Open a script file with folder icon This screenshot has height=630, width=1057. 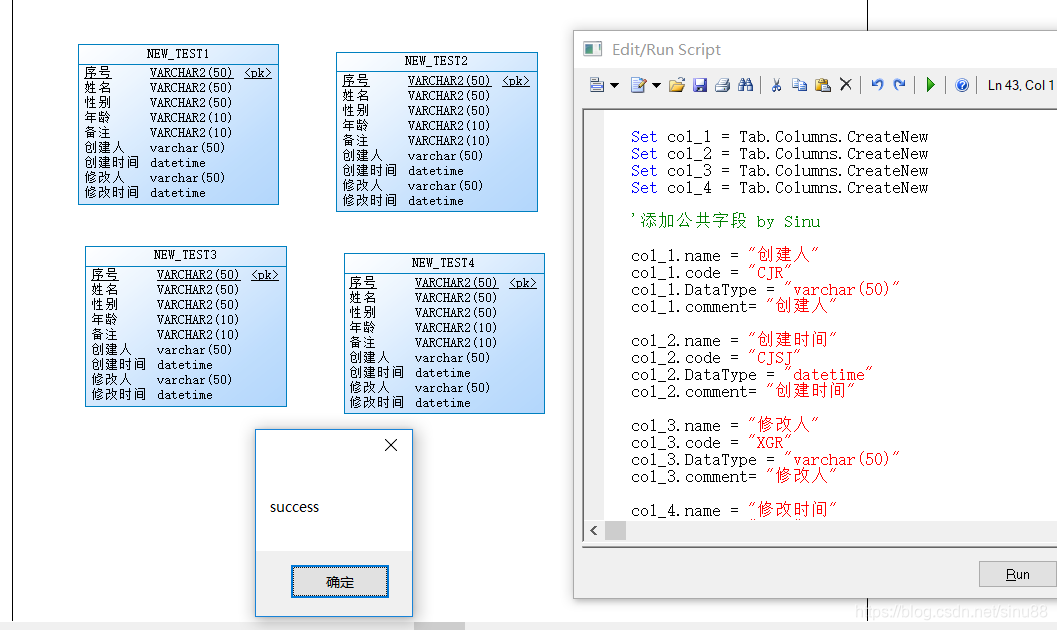(x=677, y=85)
